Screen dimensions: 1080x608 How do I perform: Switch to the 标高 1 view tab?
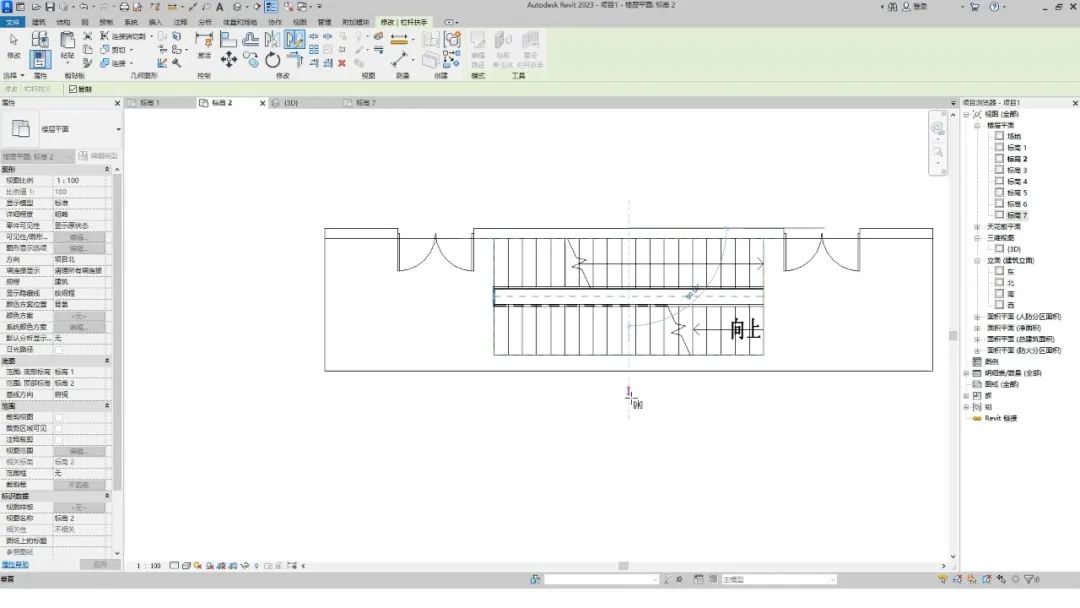[x=149, y=103]
